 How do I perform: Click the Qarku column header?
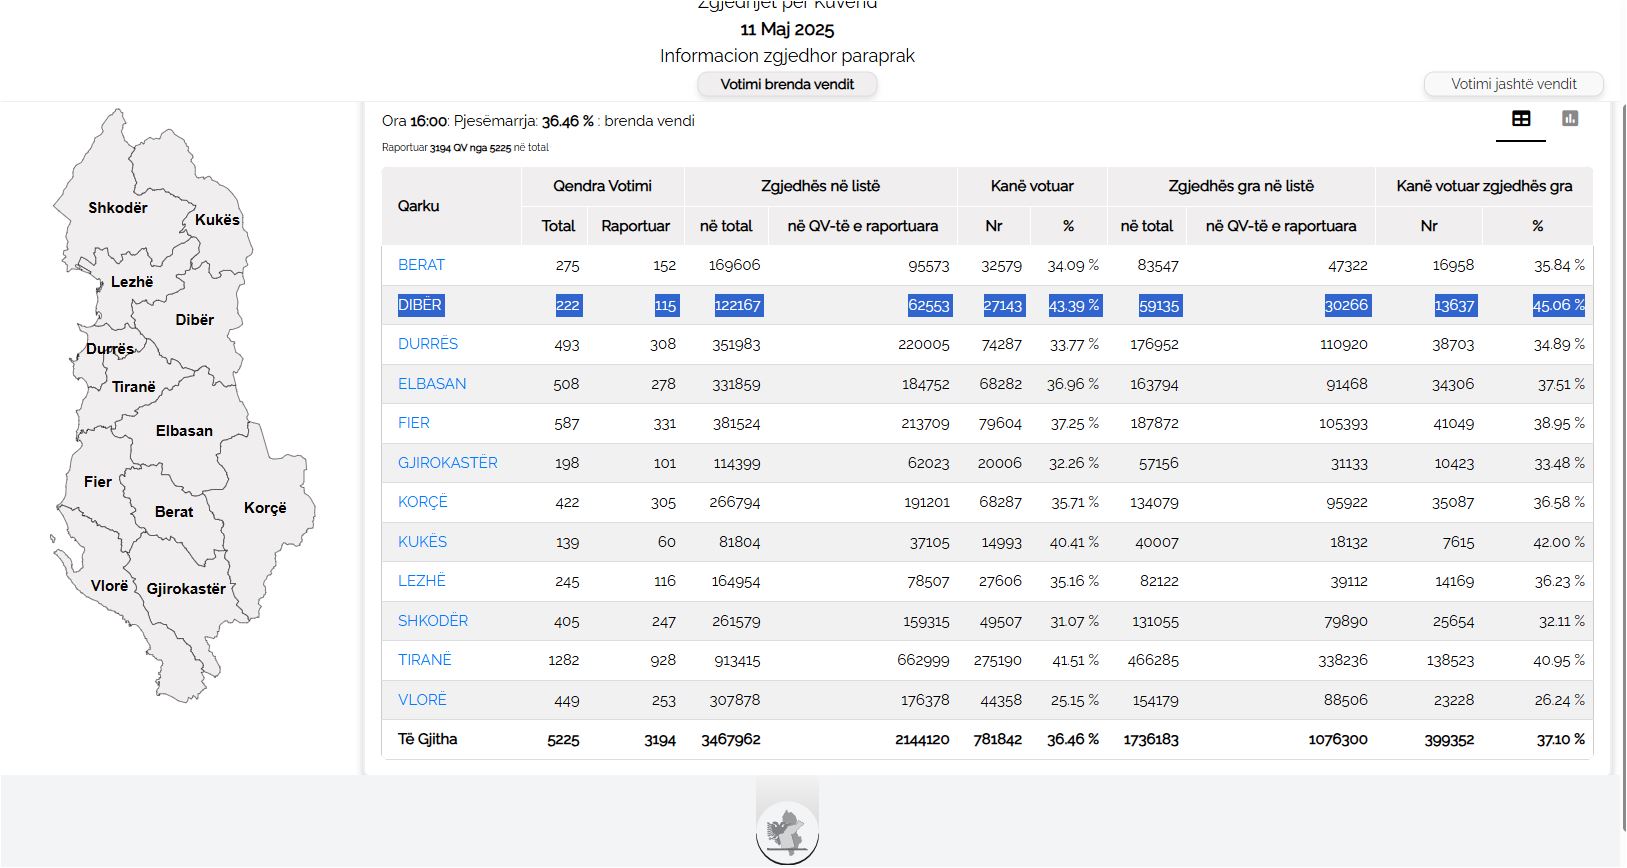tap(418, 206)
